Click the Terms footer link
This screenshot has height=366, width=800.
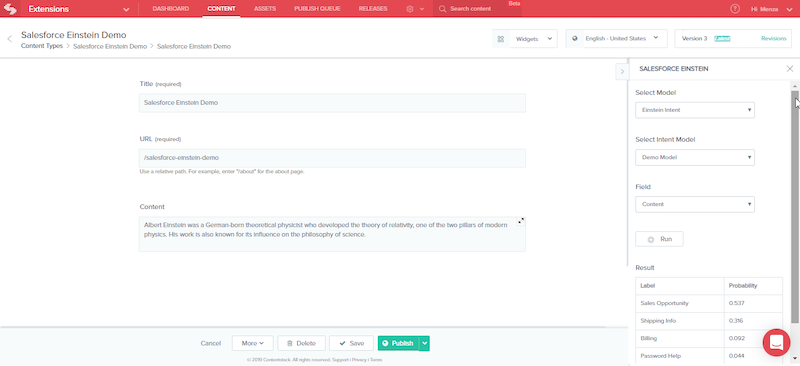pyautogui.click(x=376, y=359)
